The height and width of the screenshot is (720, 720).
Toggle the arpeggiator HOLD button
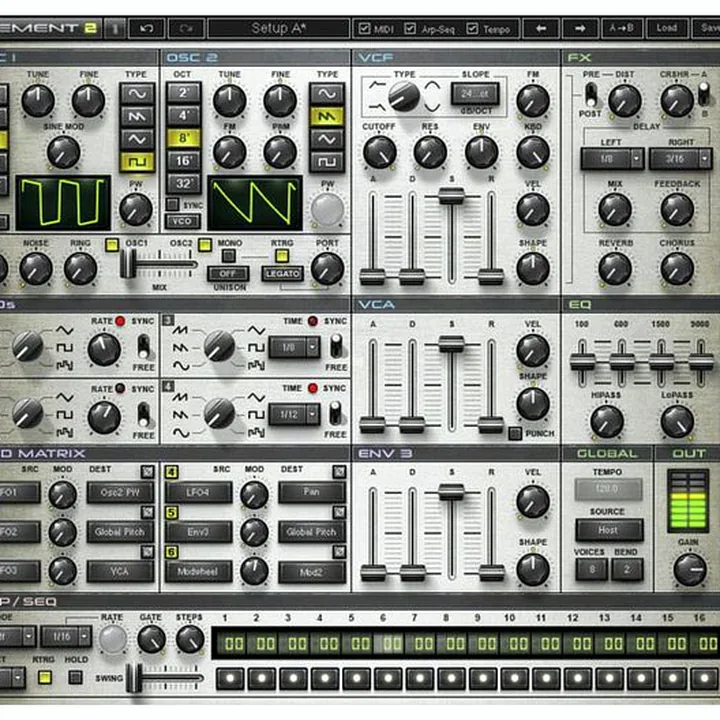pyautogui.click(x=75, y=677)
